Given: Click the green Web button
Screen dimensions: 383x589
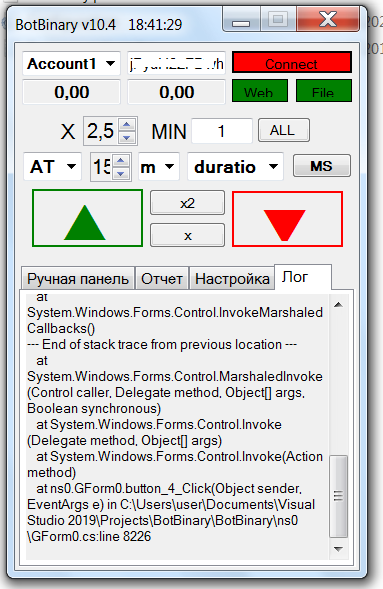Looking at the screenshot, I should 260,91.
